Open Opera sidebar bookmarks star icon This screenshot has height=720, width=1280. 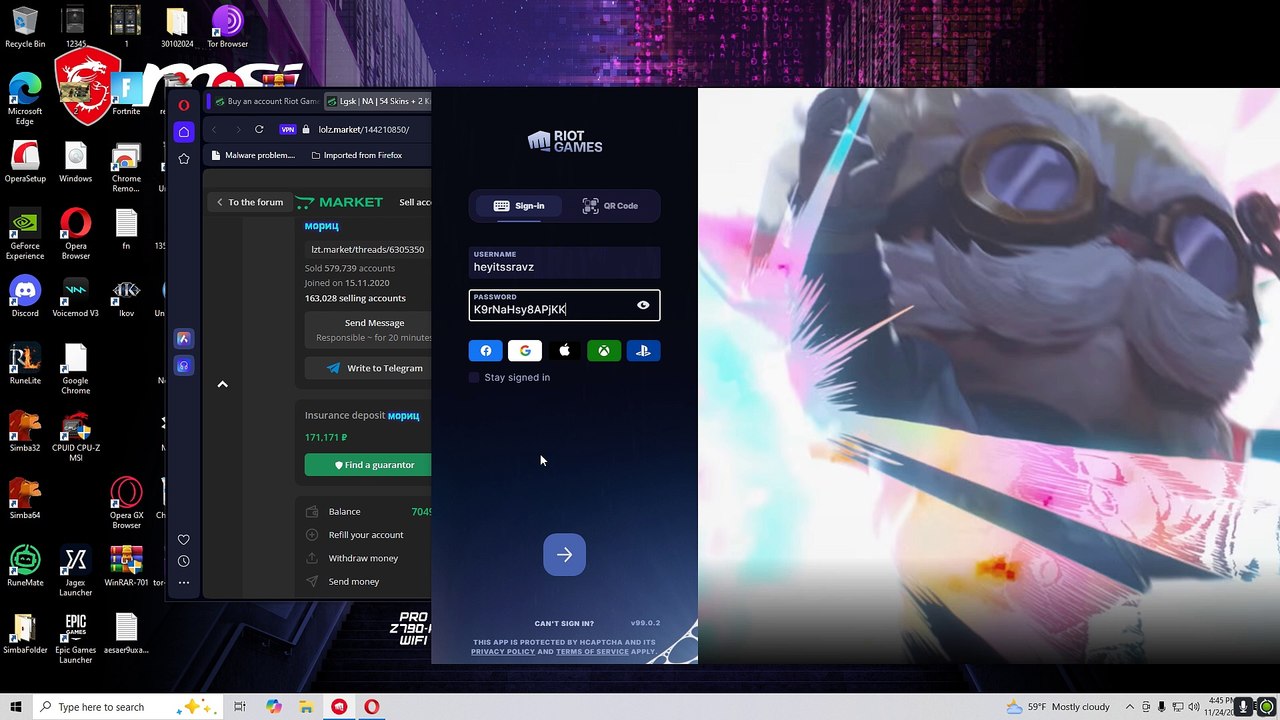(184, 159)
